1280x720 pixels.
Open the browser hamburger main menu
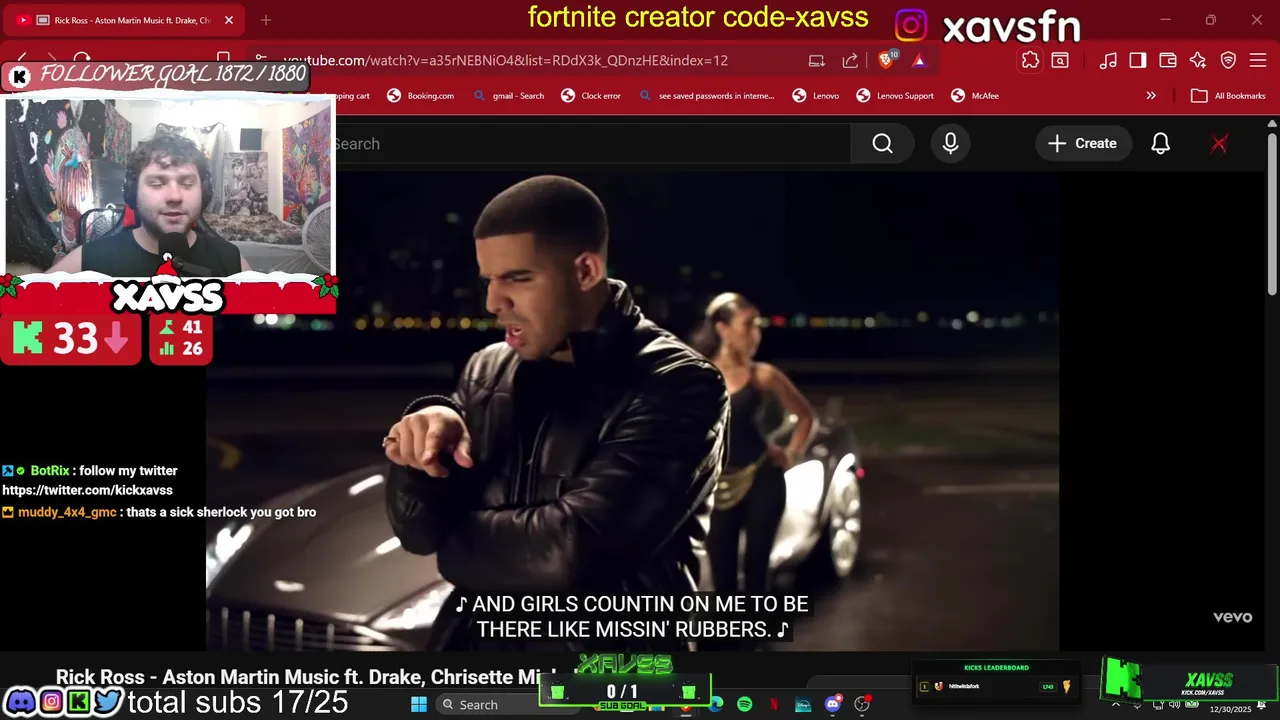coord(1258,60)
